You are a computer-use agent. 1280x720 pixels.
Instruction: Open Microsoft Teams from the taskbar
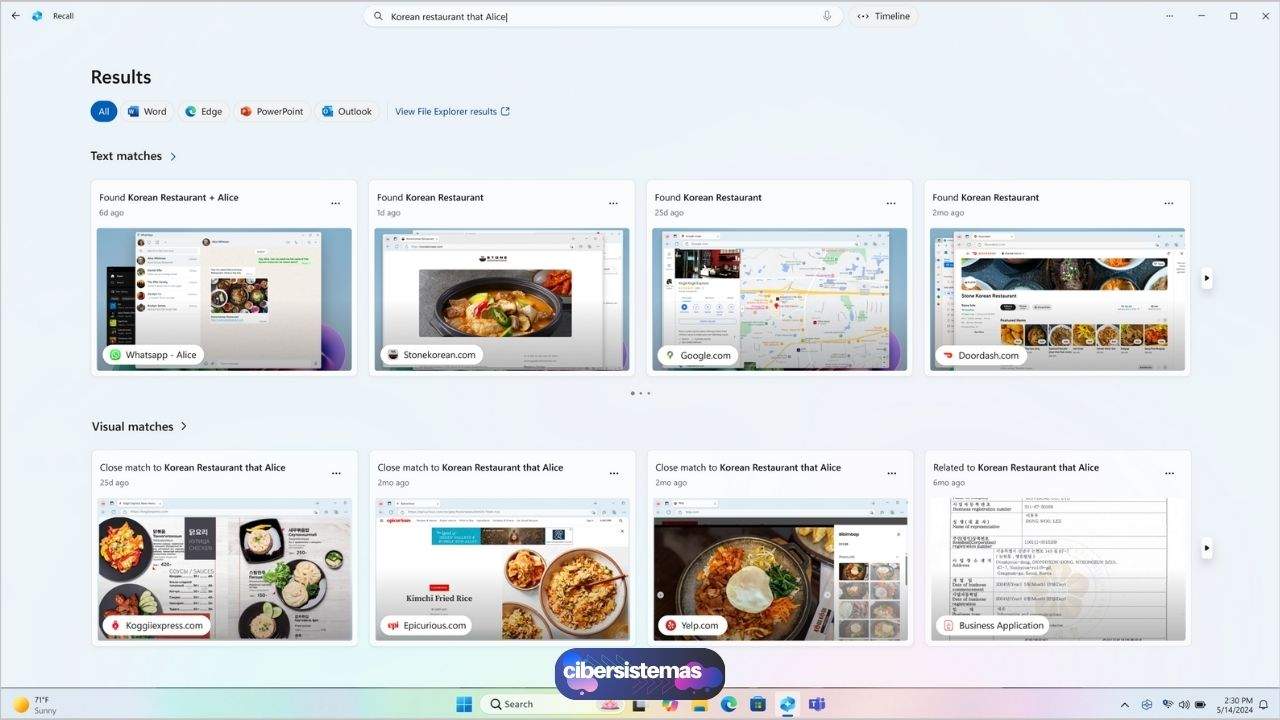[816, 704]
